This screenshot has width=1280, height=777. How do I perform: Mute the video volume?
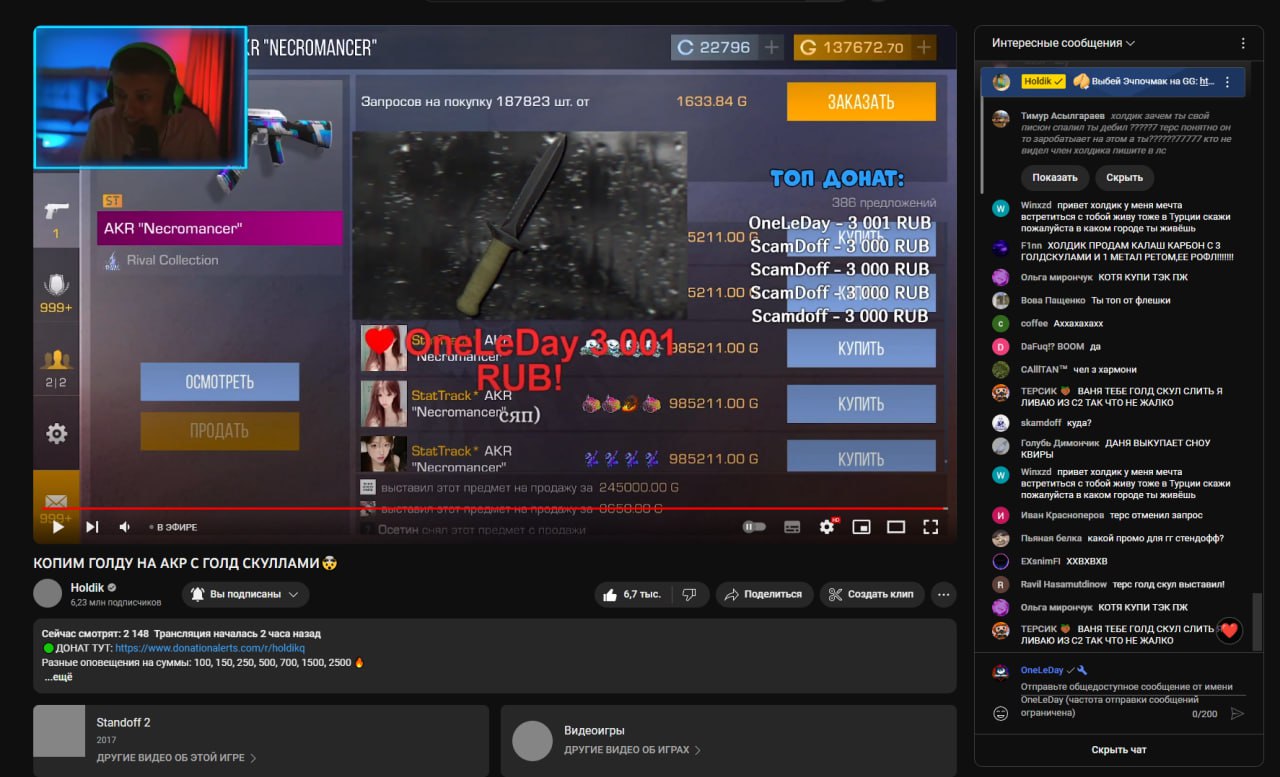(125, 527)
